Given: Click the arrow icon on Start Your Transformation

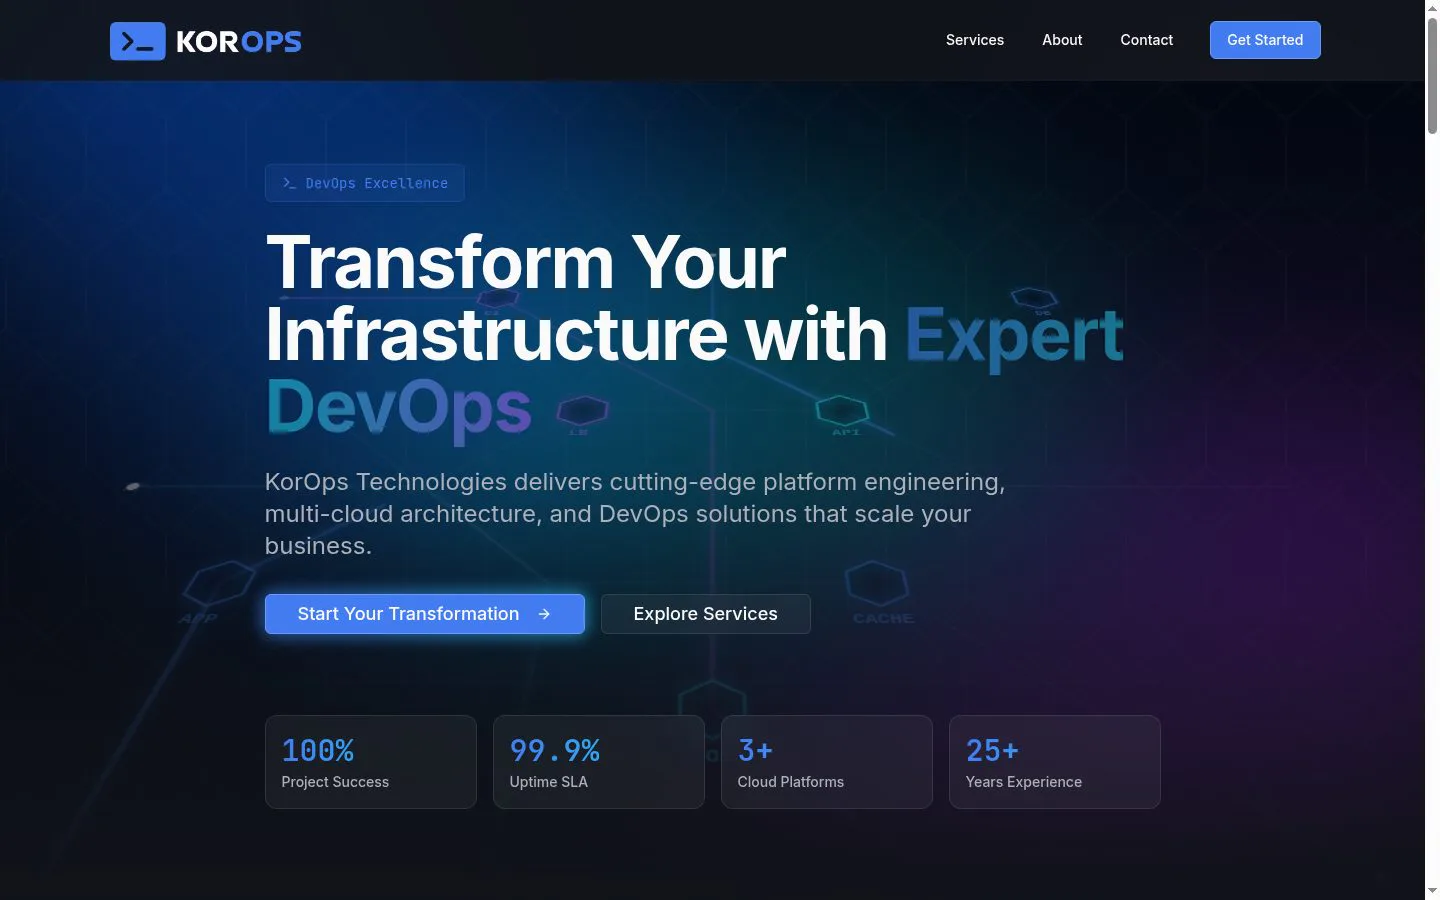Looking at the screenshot, I should click(544, 614).
